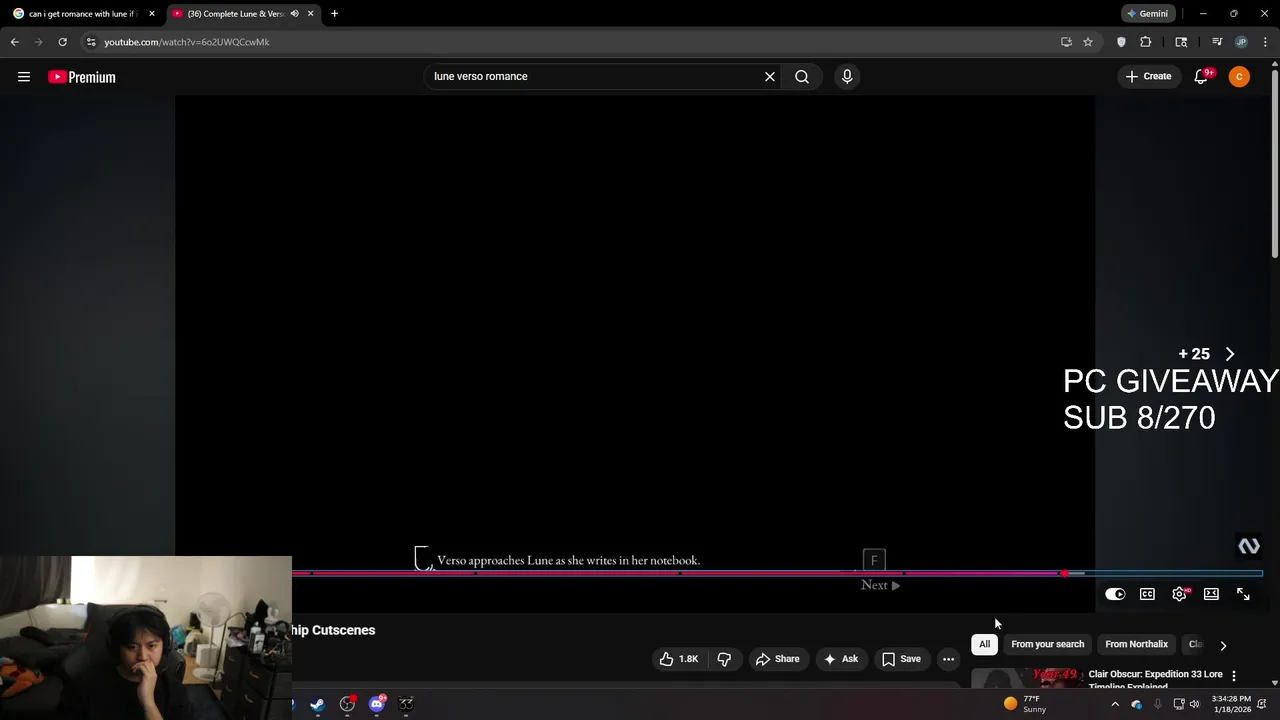Image resolution: width=1280 pixels, height=720 pixels.
Task: Show more filter chips with the arrow
Action: [1223, 645]
